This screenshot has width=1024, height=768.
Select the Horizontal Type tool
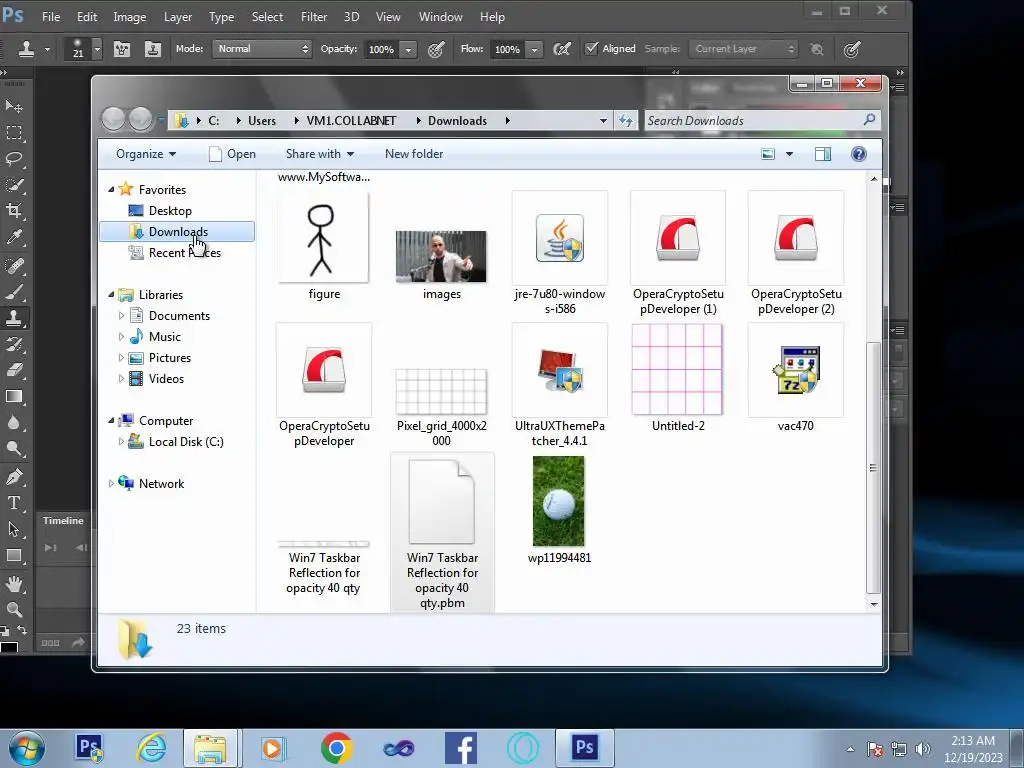[14, 503]
